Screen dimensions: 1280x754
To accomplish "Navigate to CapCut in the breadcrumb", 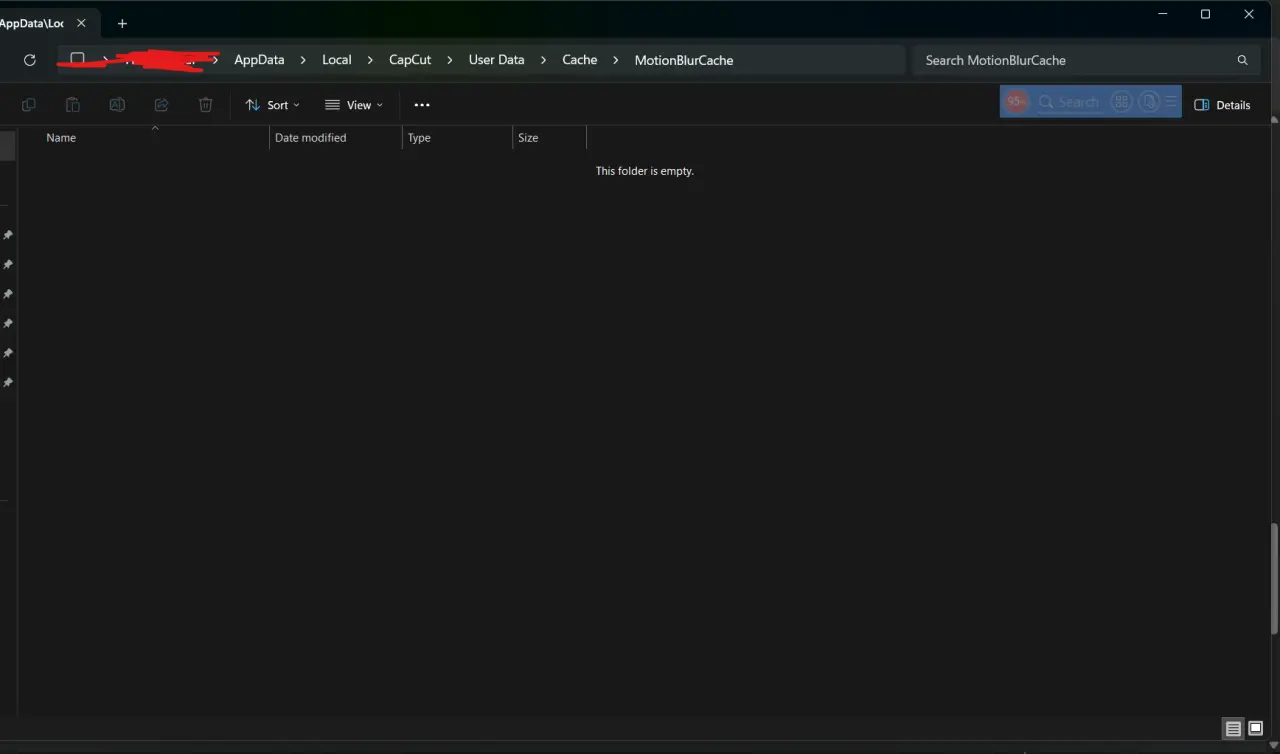I will coord(410,60).
